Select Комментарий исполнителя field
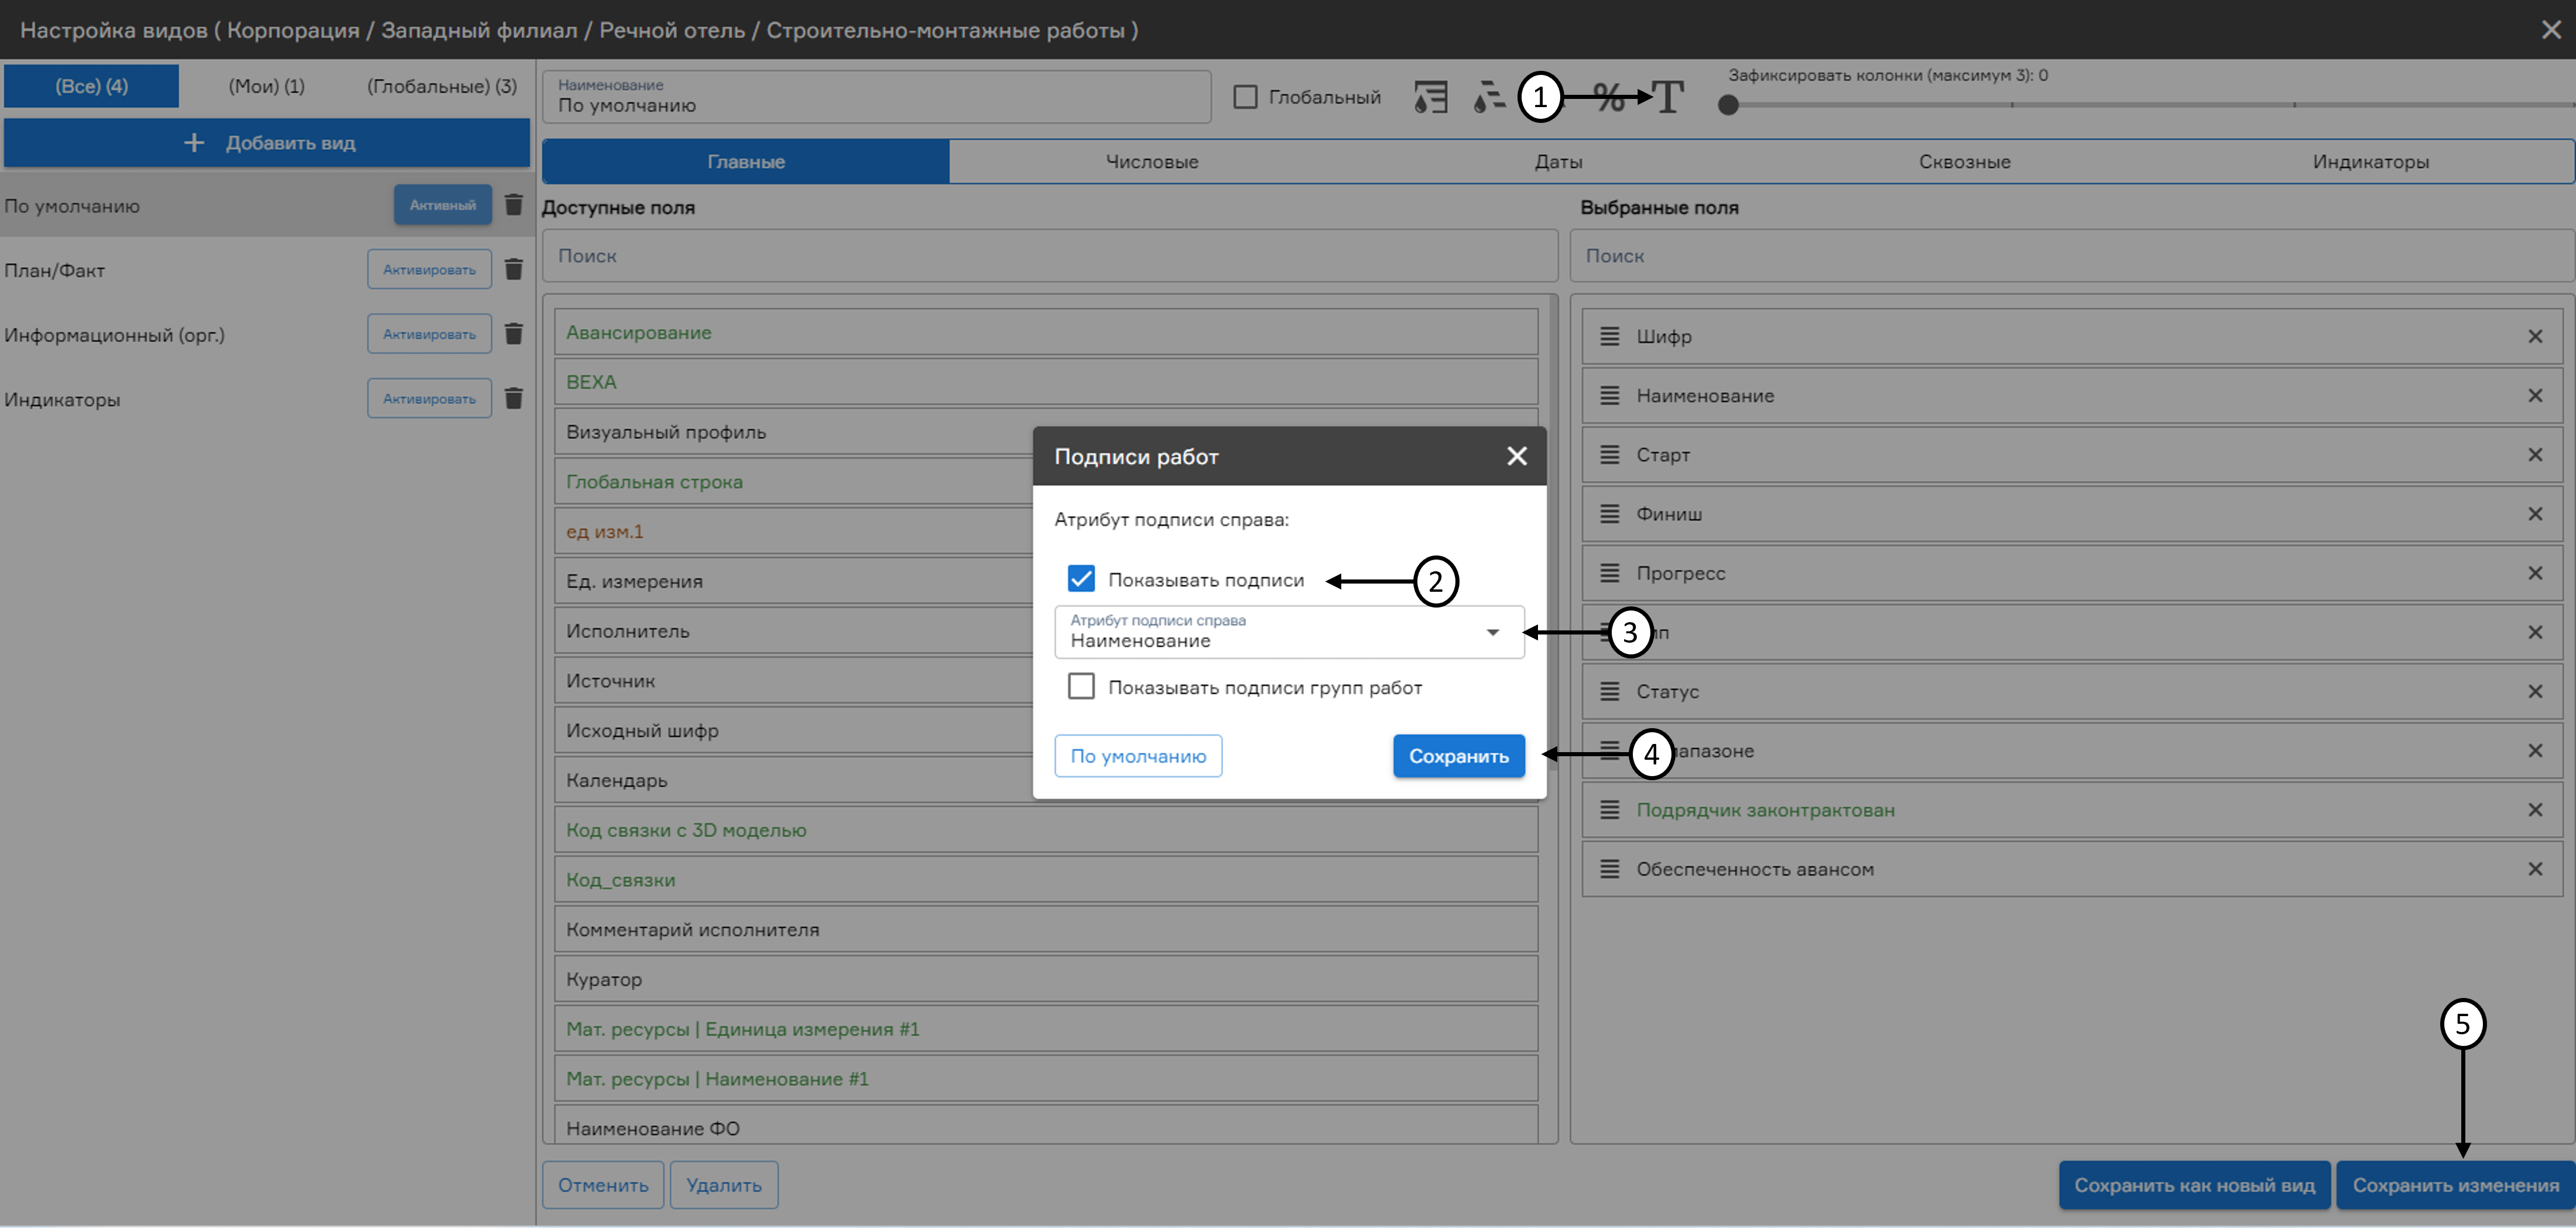Viewport: 2576px width, 1228px height. [x=1046, y=930]
